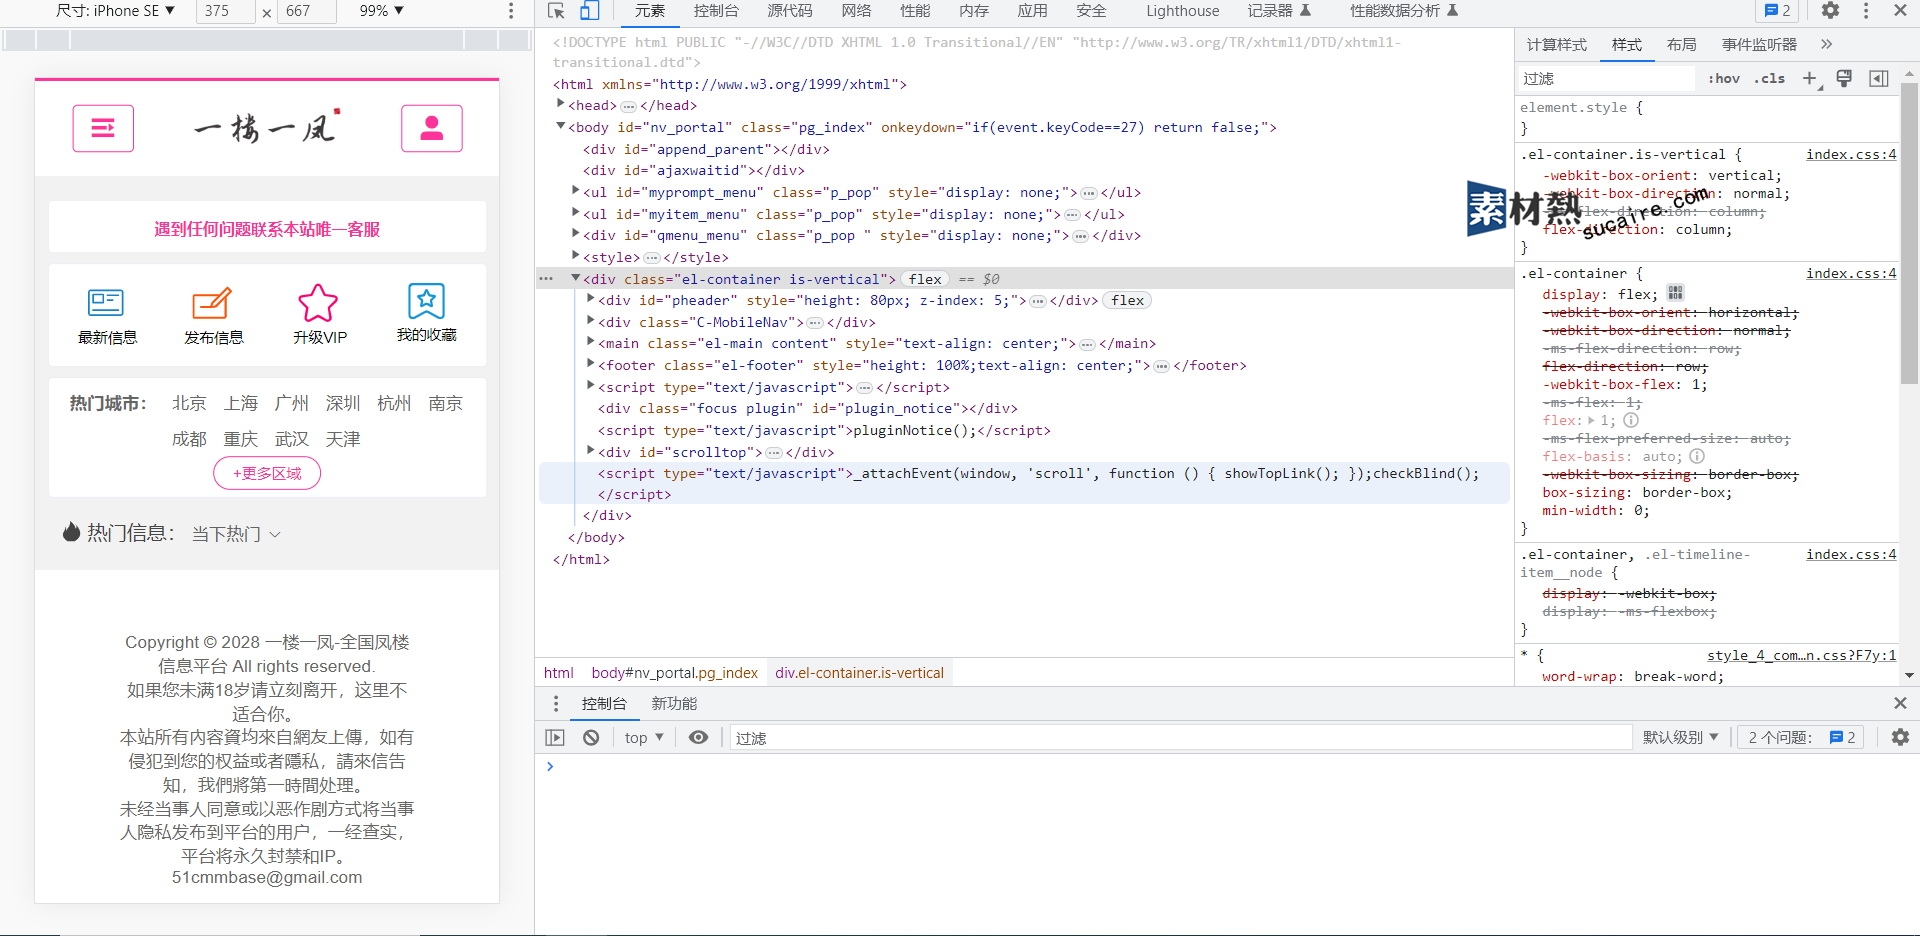The width and height of the screenshot is (1920, 936).
Task: Click the 遇到任何问题联系本站唯一客服 link
Action: pos(267,229)
